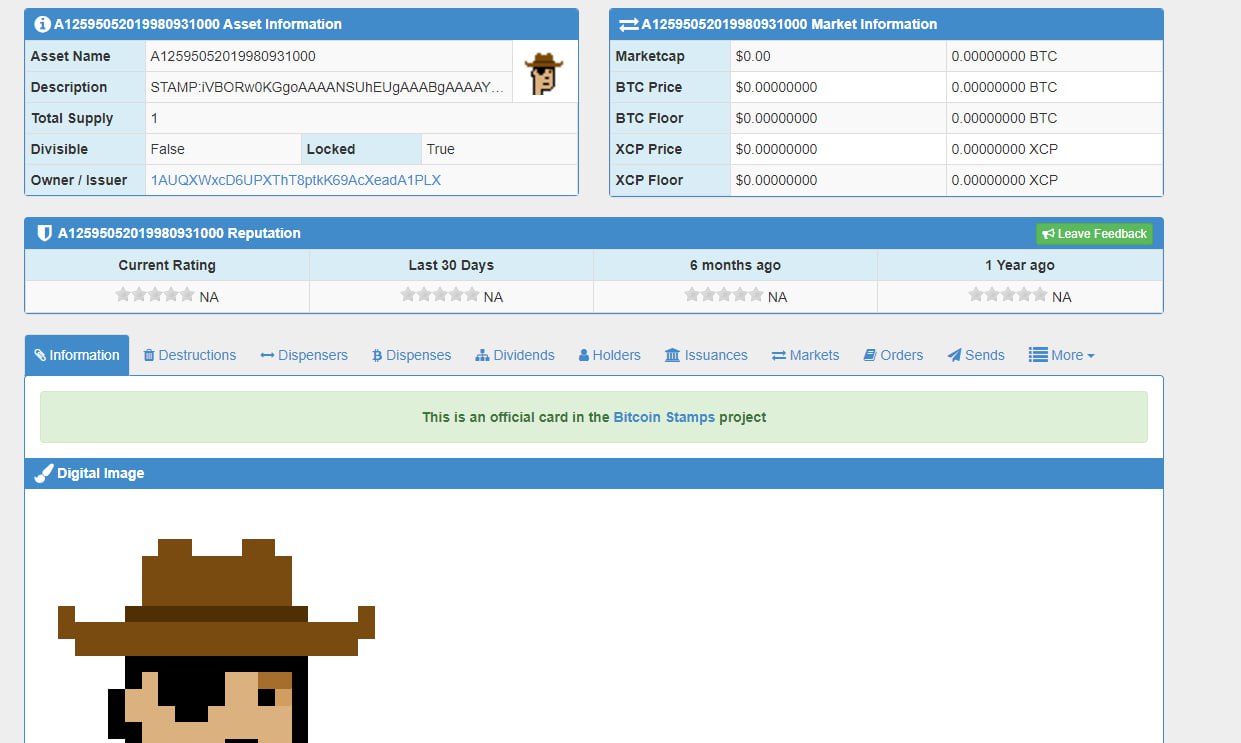Screen dimensions: 1241x743
Task: Click the large pixel cowboy digital image
Action: [x=216, y=640]
